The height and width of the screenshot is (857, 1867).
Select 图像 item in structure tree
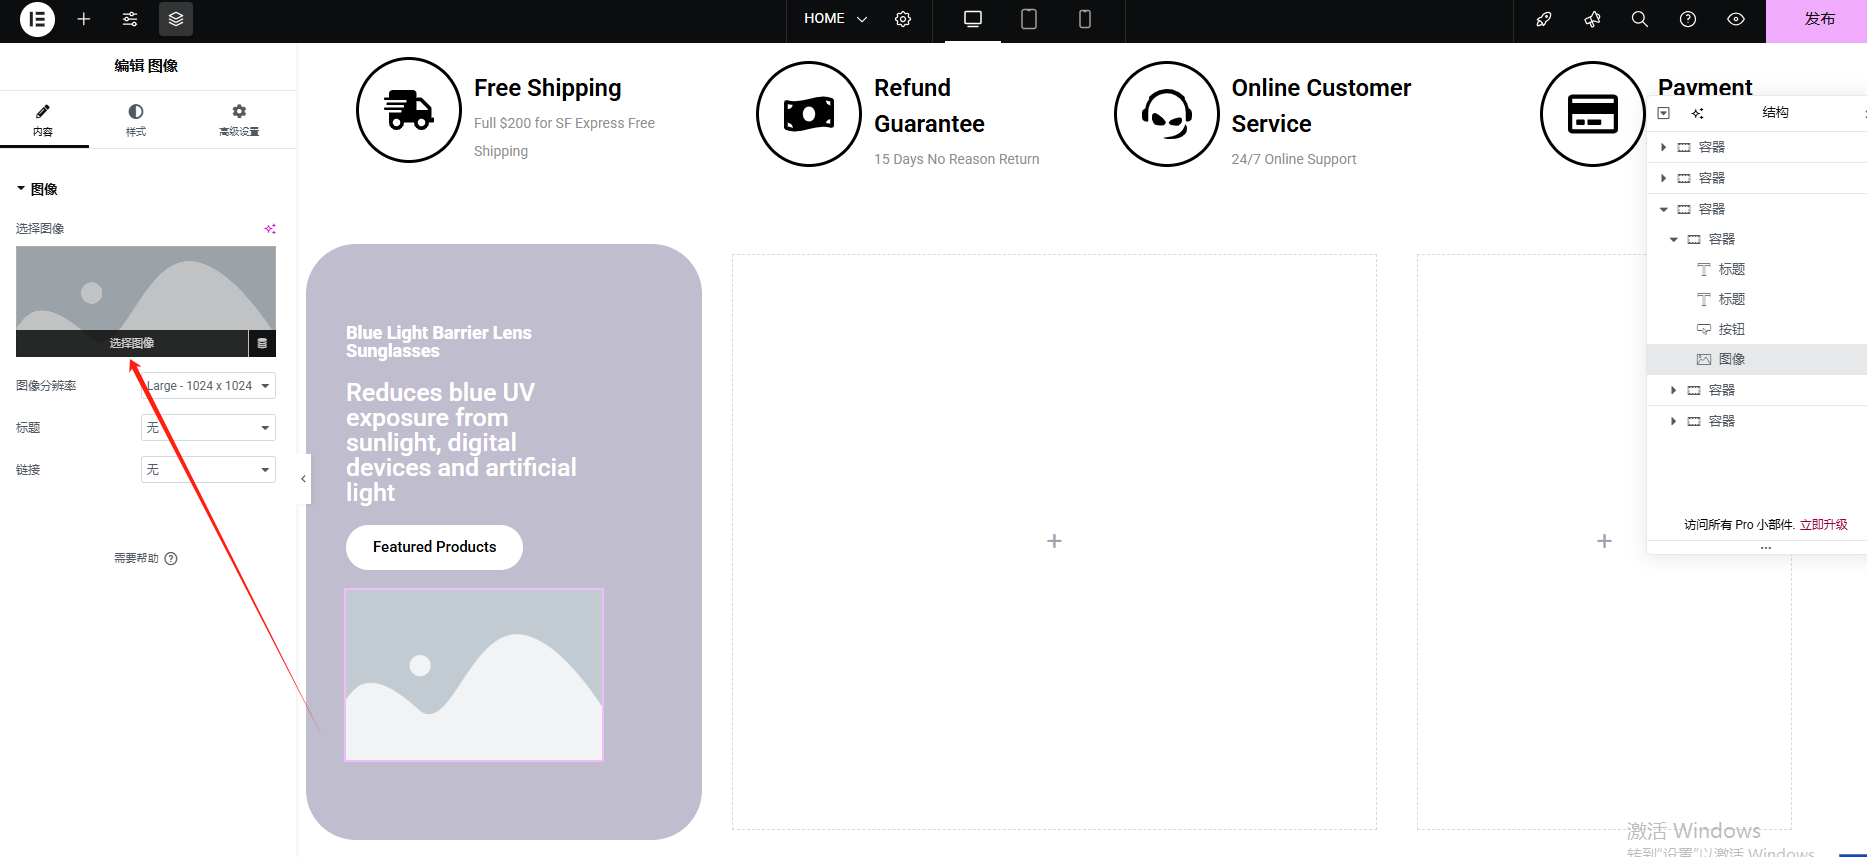[x=1731, y=359]
